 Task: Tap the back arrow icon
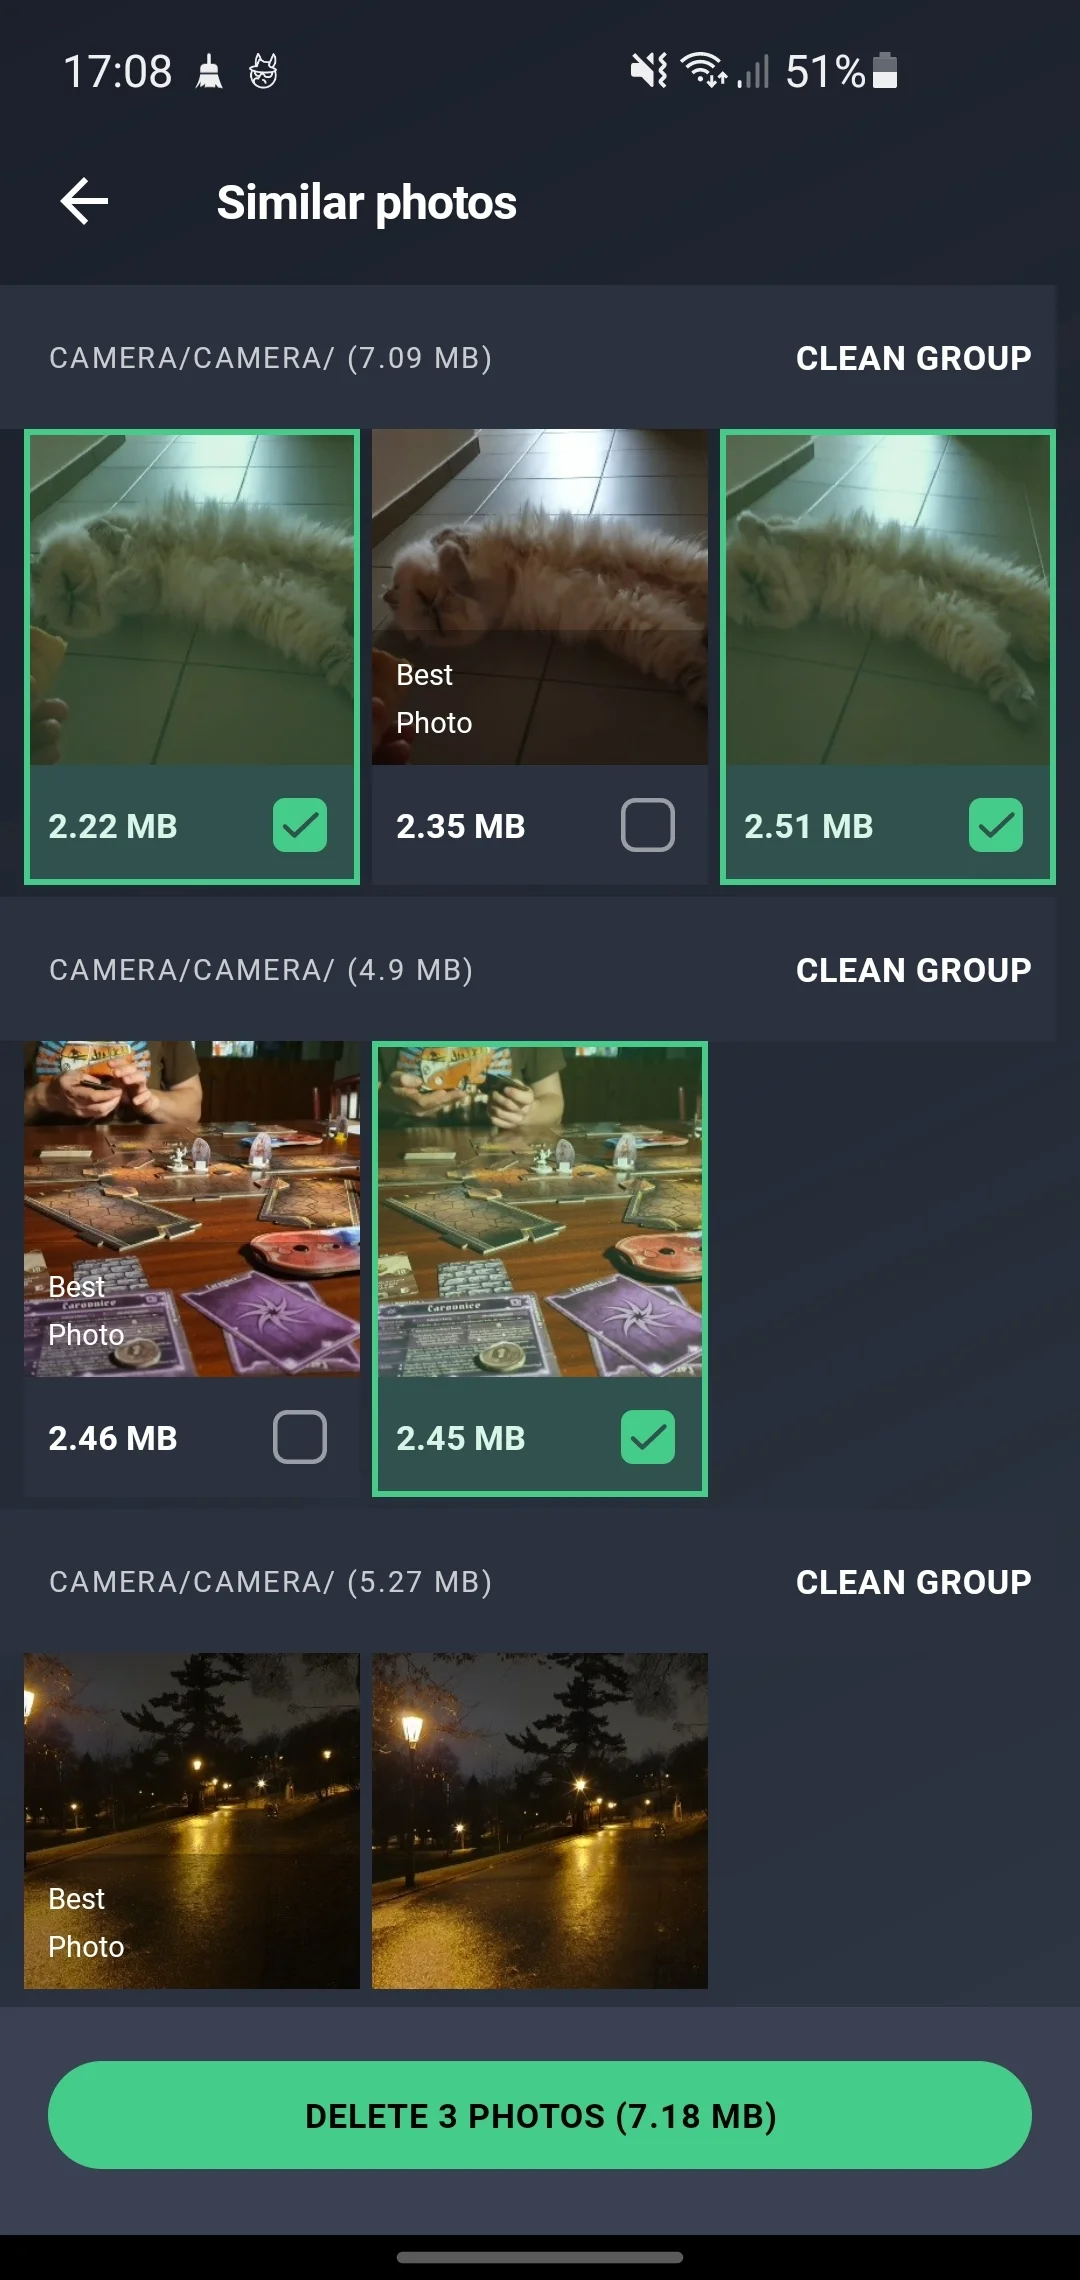coord(84,202)
